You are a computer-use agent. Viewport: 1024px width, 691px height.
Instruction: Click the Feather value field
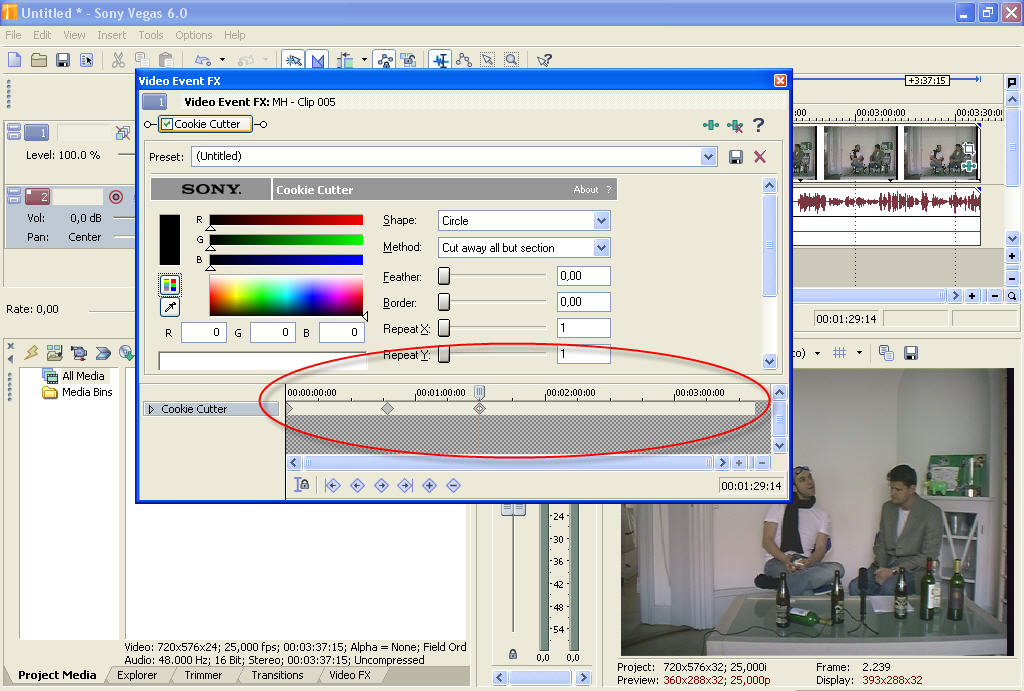click(584, 276)
